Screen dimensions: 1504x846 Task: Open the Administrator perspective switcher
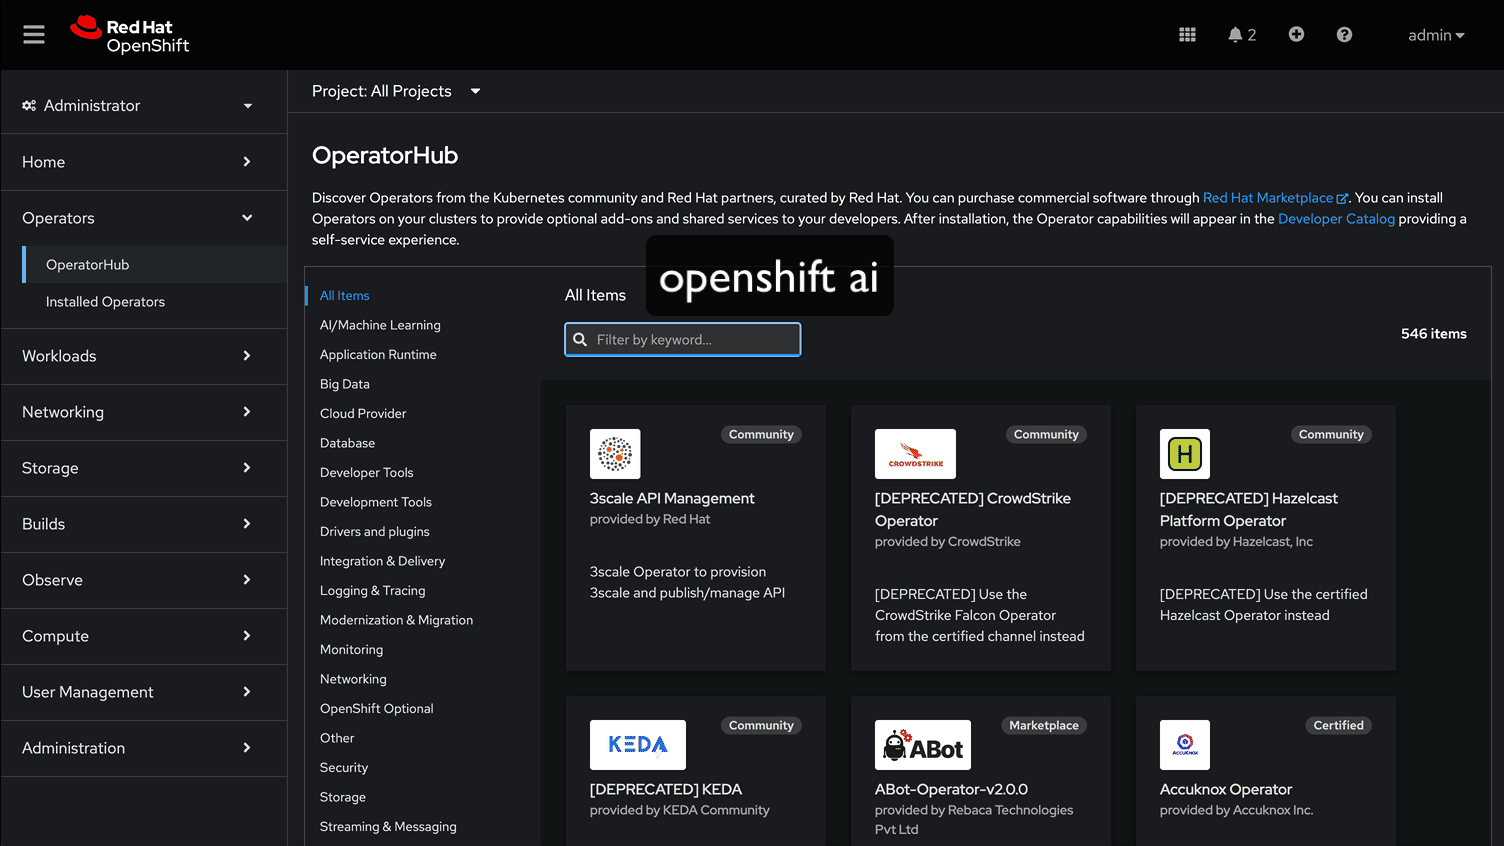[144, 105]
